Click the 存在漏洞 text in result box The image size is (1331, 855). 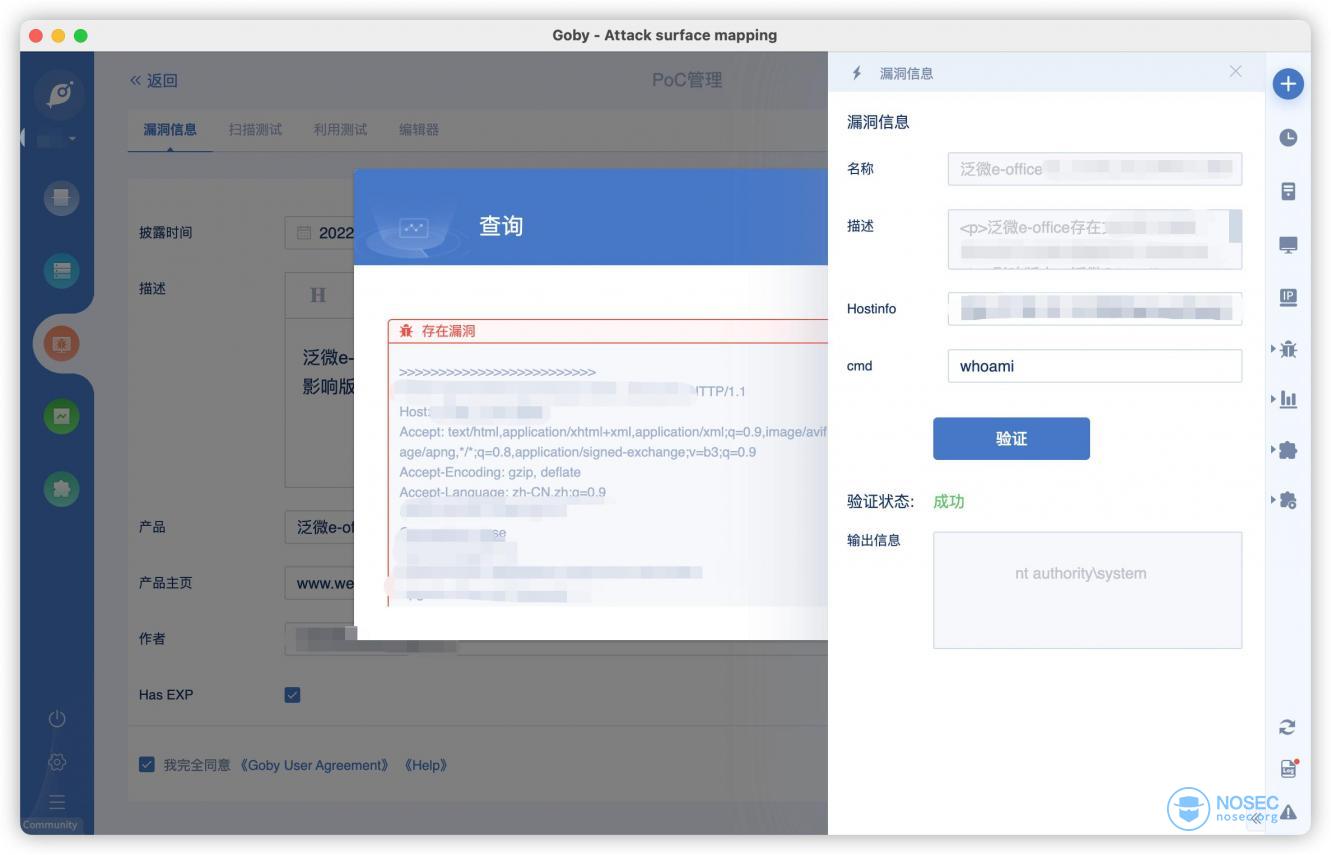[448, 331]
